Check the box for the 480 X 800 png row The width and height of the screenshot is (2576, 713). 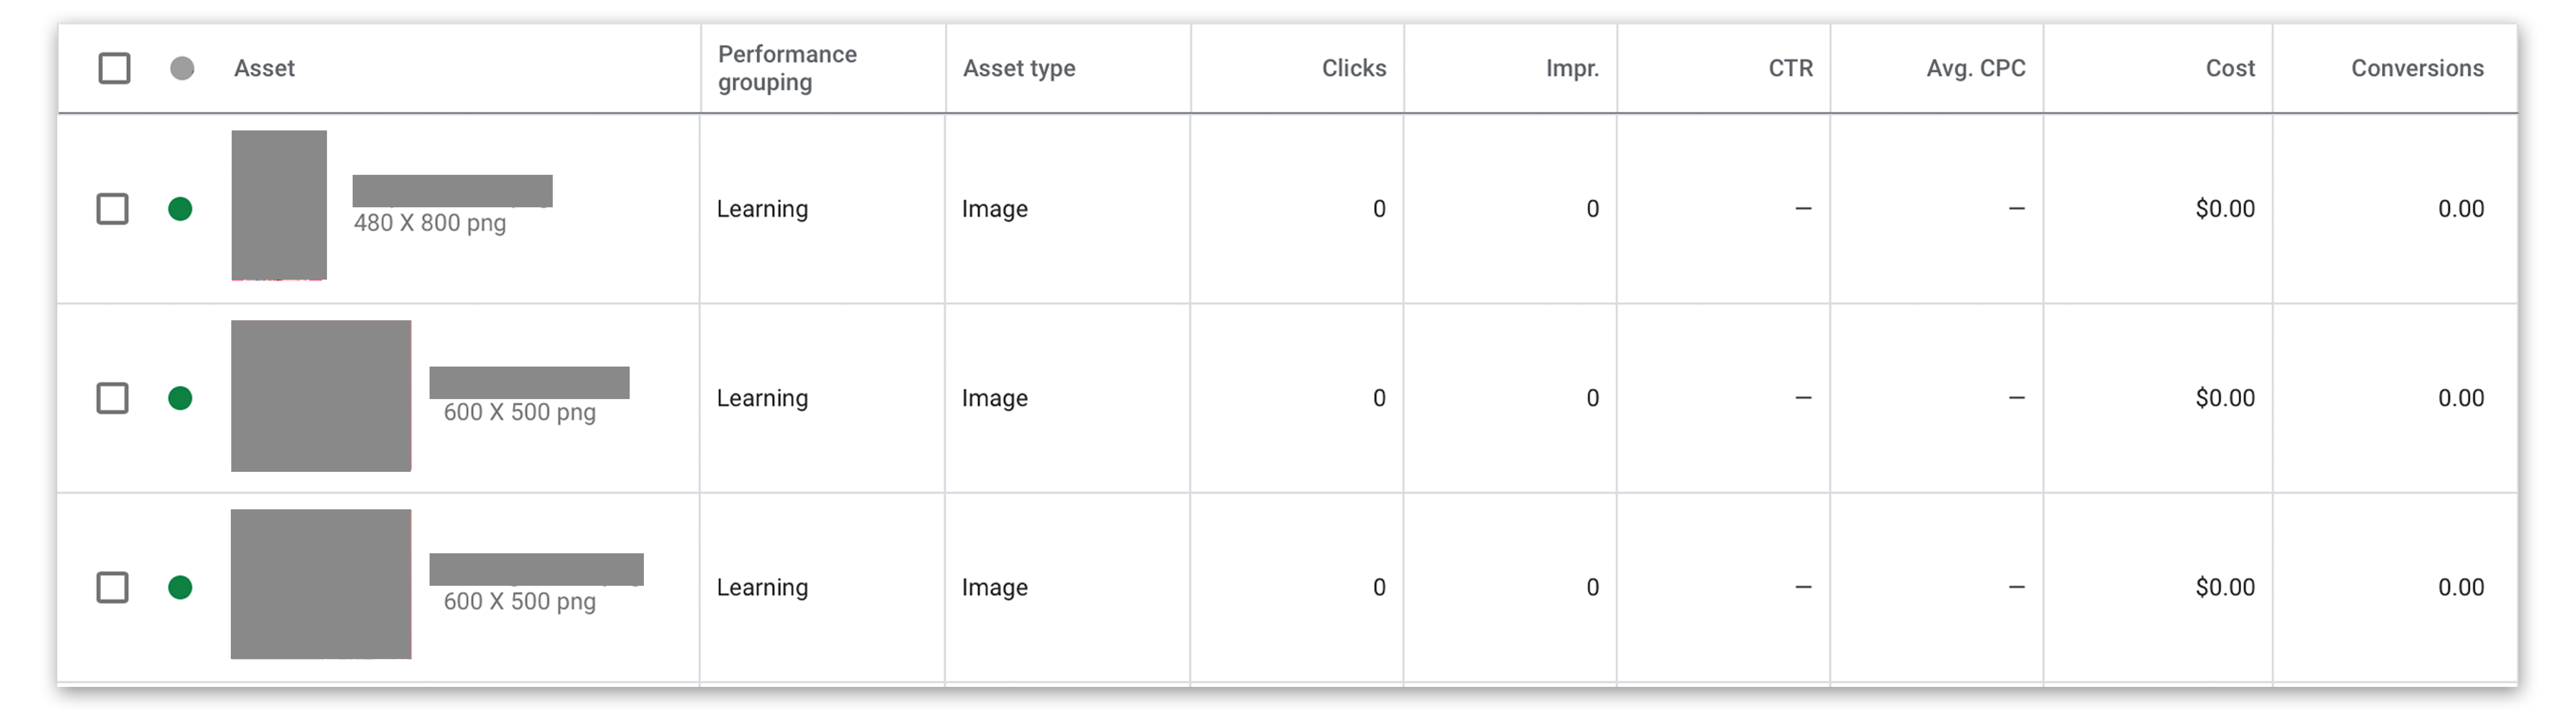click(x=112, y=209)
